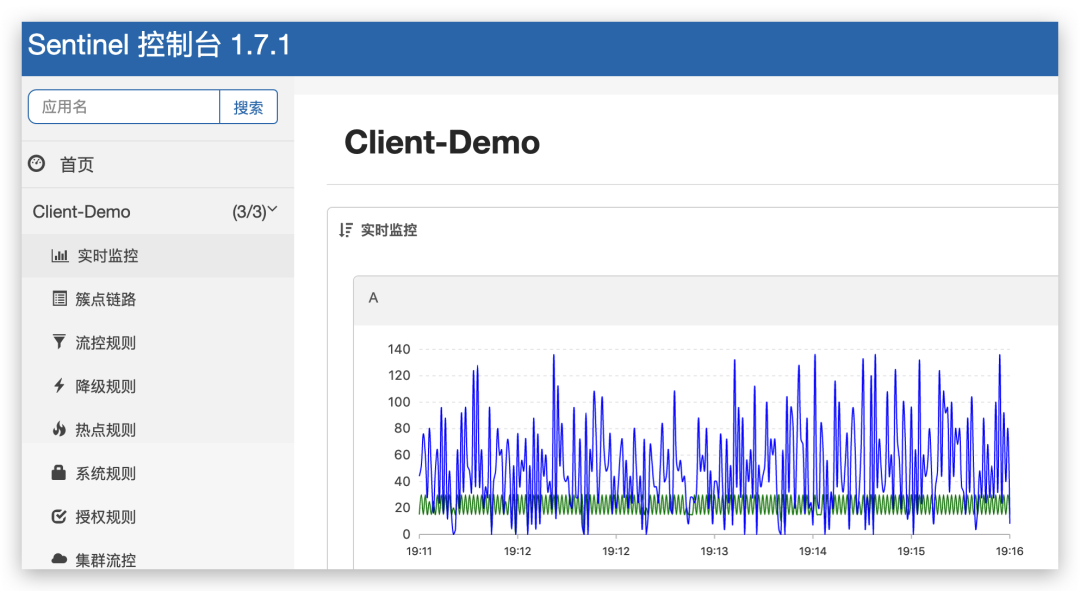Click the lock icon for 系统规则

click(x=59, y=473)
